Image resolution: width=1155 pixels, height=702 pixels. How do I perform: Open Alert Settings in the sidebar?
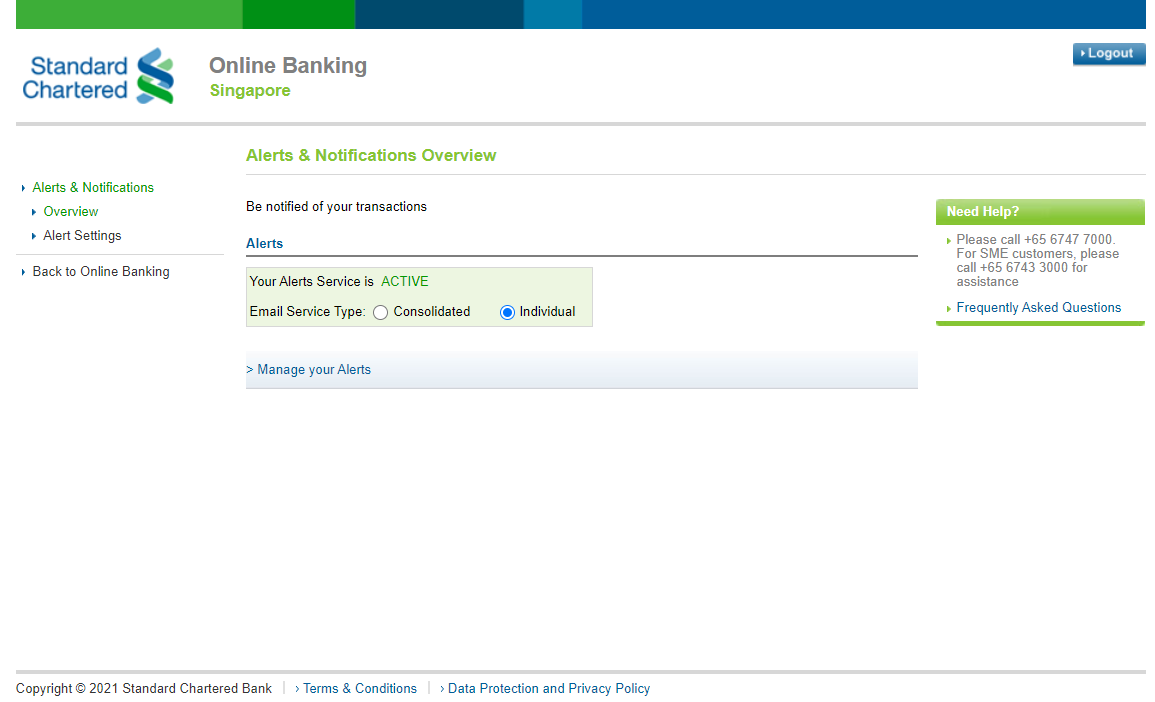click(x=82, y=236)
